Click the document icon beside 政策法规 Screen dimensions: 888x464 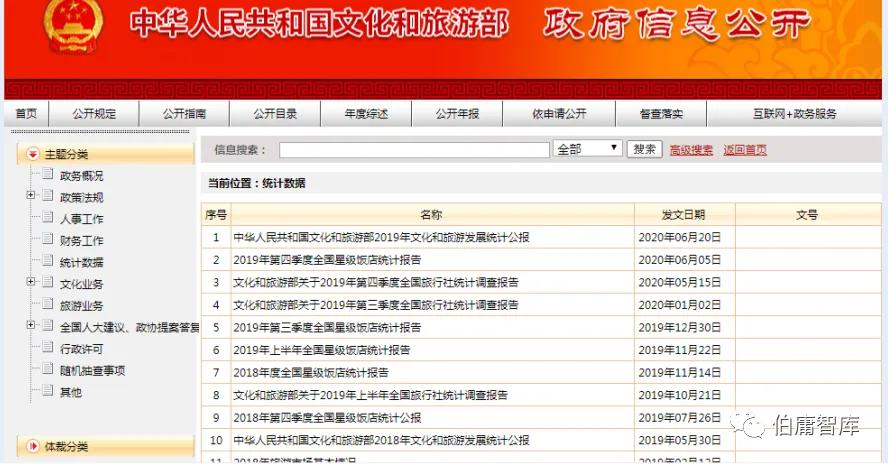click(48, 196)
